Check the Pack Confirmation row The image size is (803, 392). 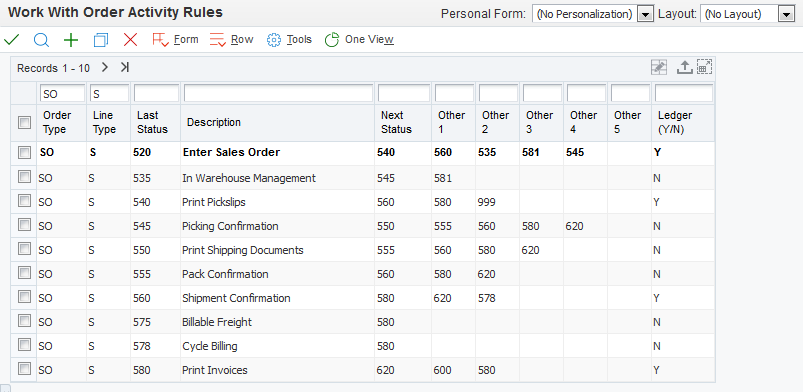[24, 273]
